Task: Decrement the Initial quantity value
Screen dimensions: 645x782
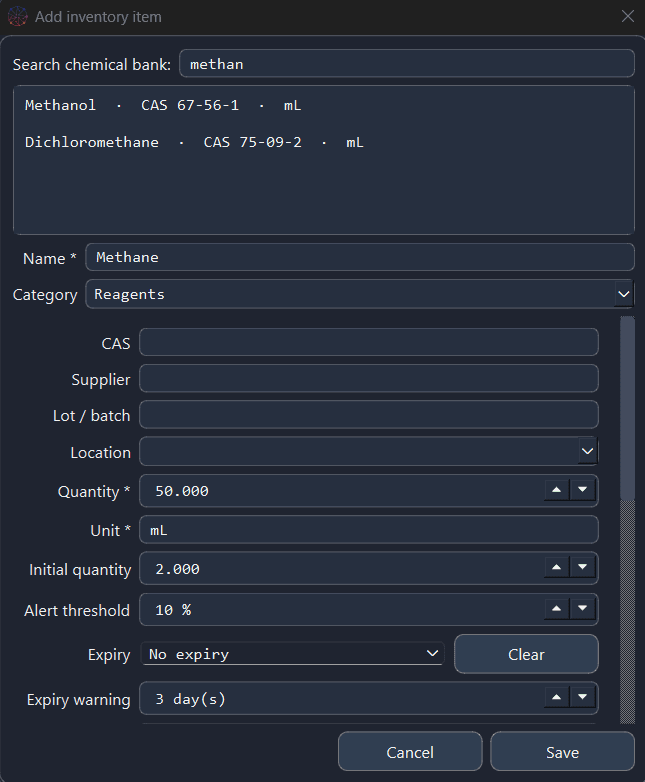Action: [582, 568]
